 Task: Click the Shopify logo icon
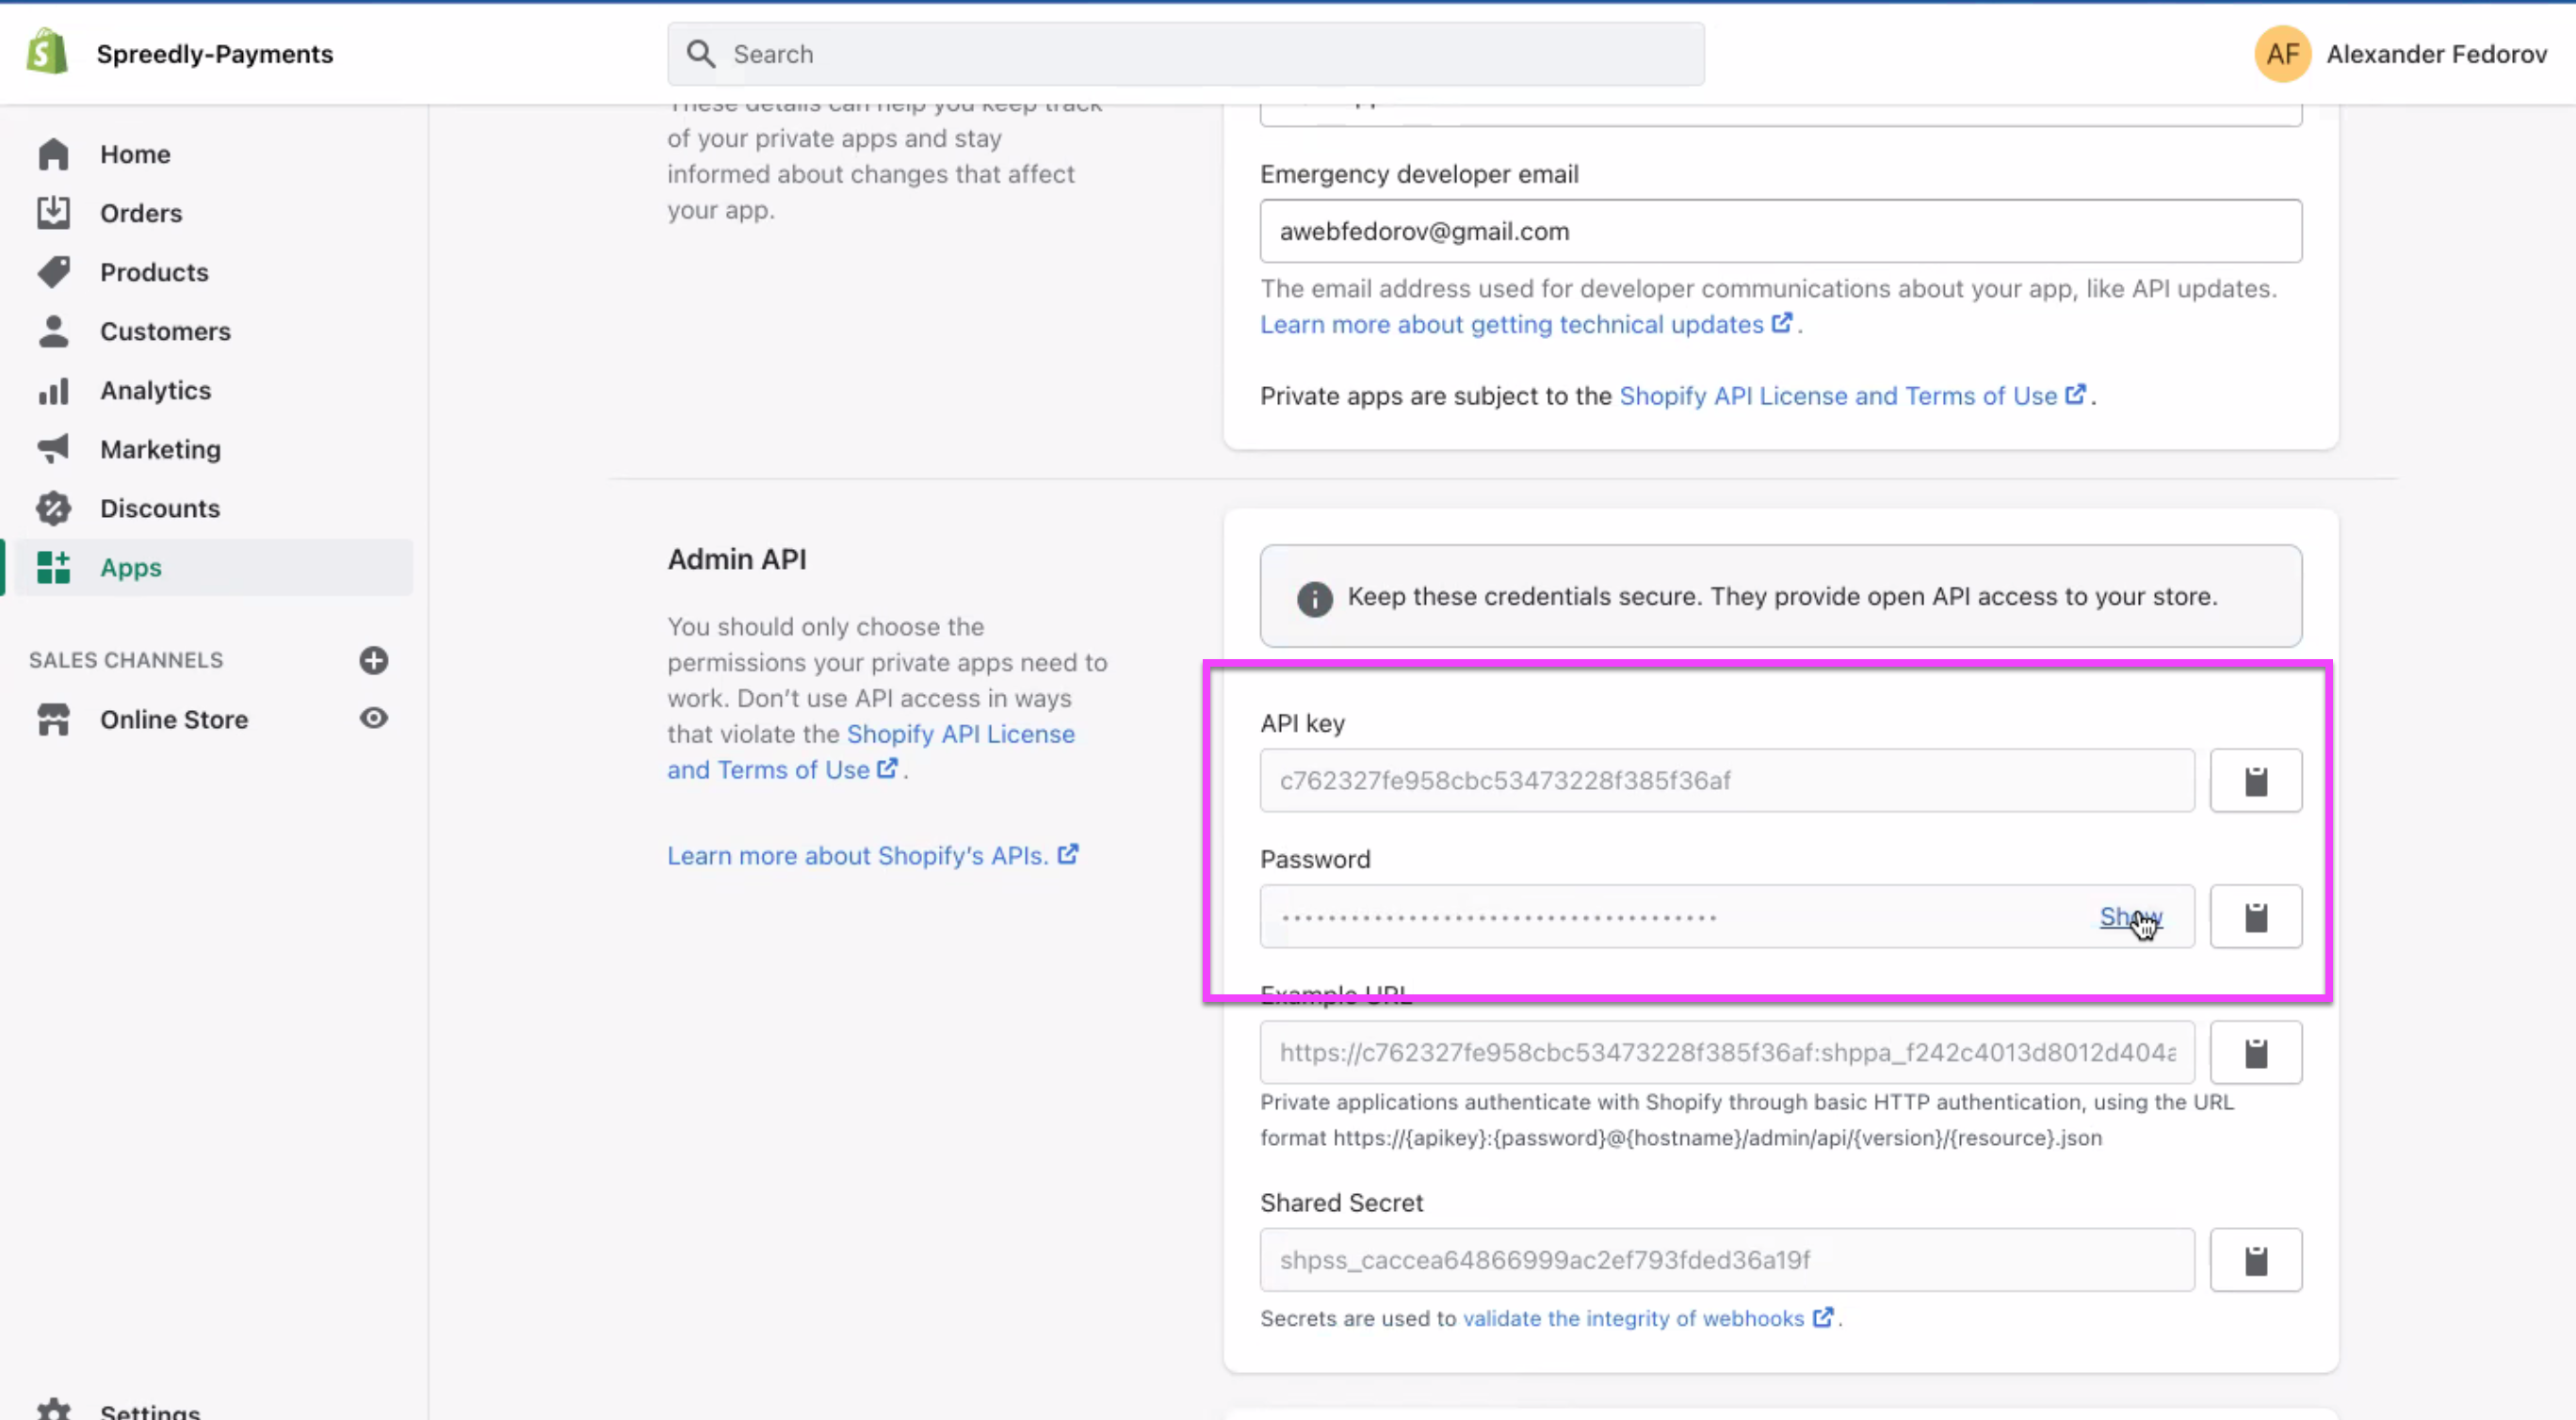pos(47,53)
